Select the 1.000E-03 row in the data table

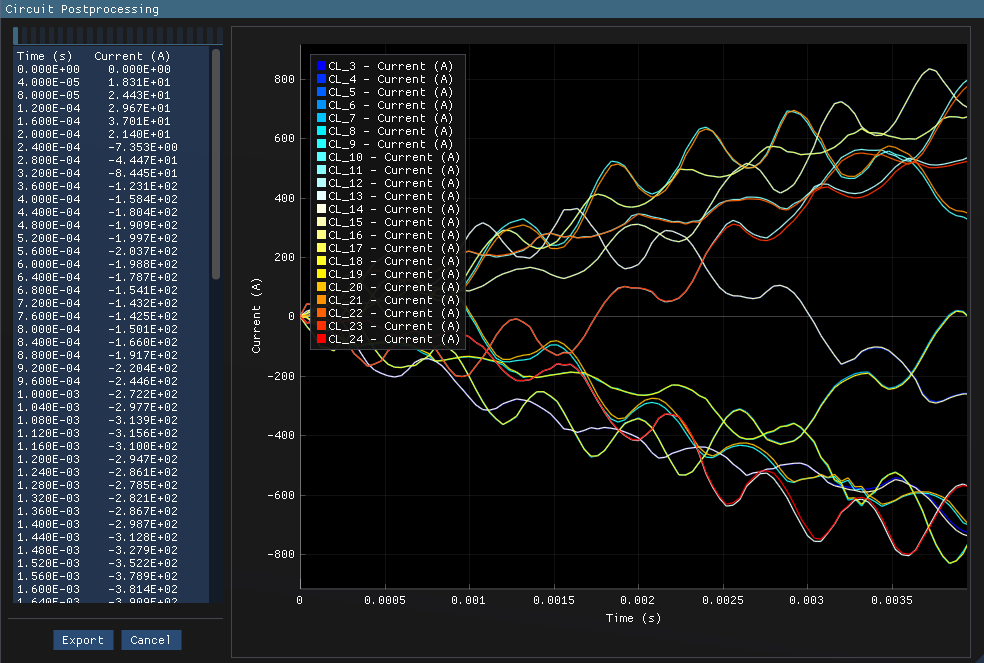coord(100,394)
